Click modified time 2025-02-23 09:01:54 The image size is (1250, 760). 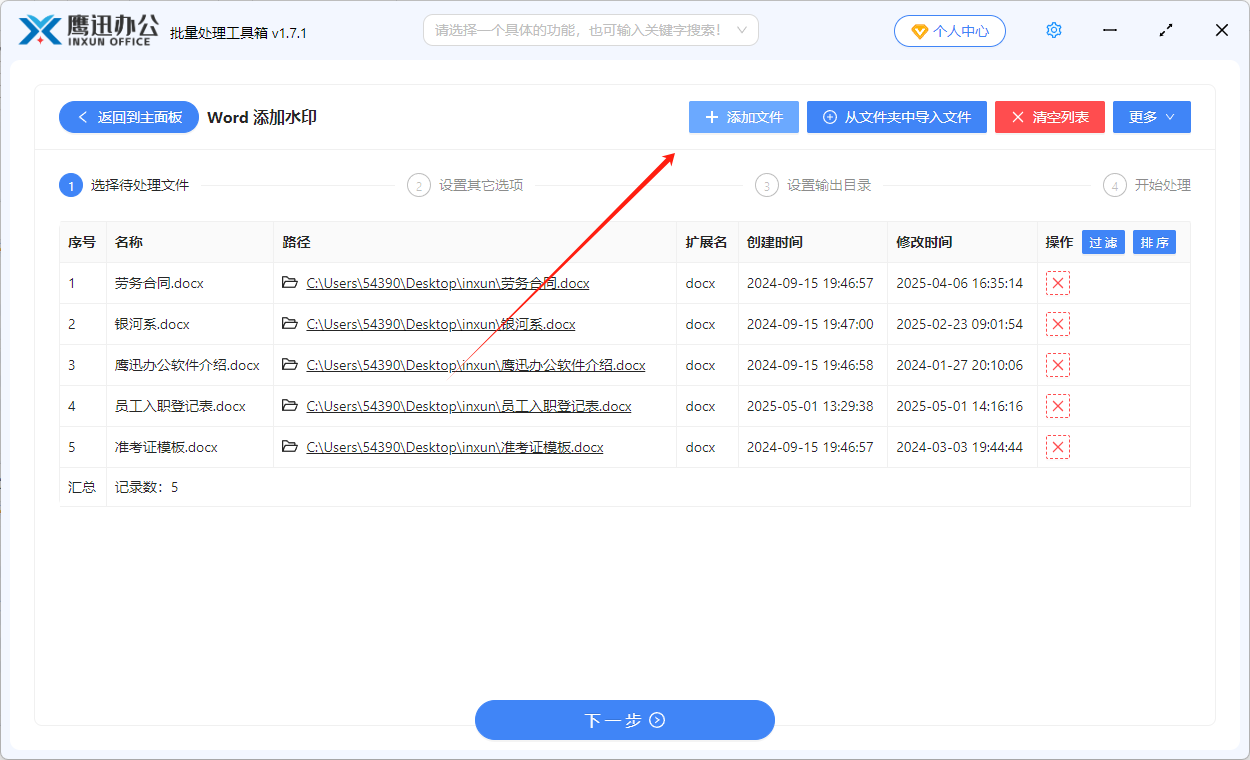(x=959, y=324)
